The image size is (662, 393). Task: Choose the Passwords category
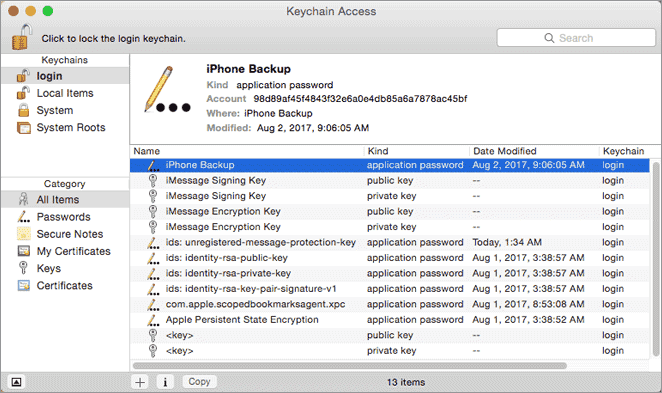pyautogui.click(x=65, y=217)
